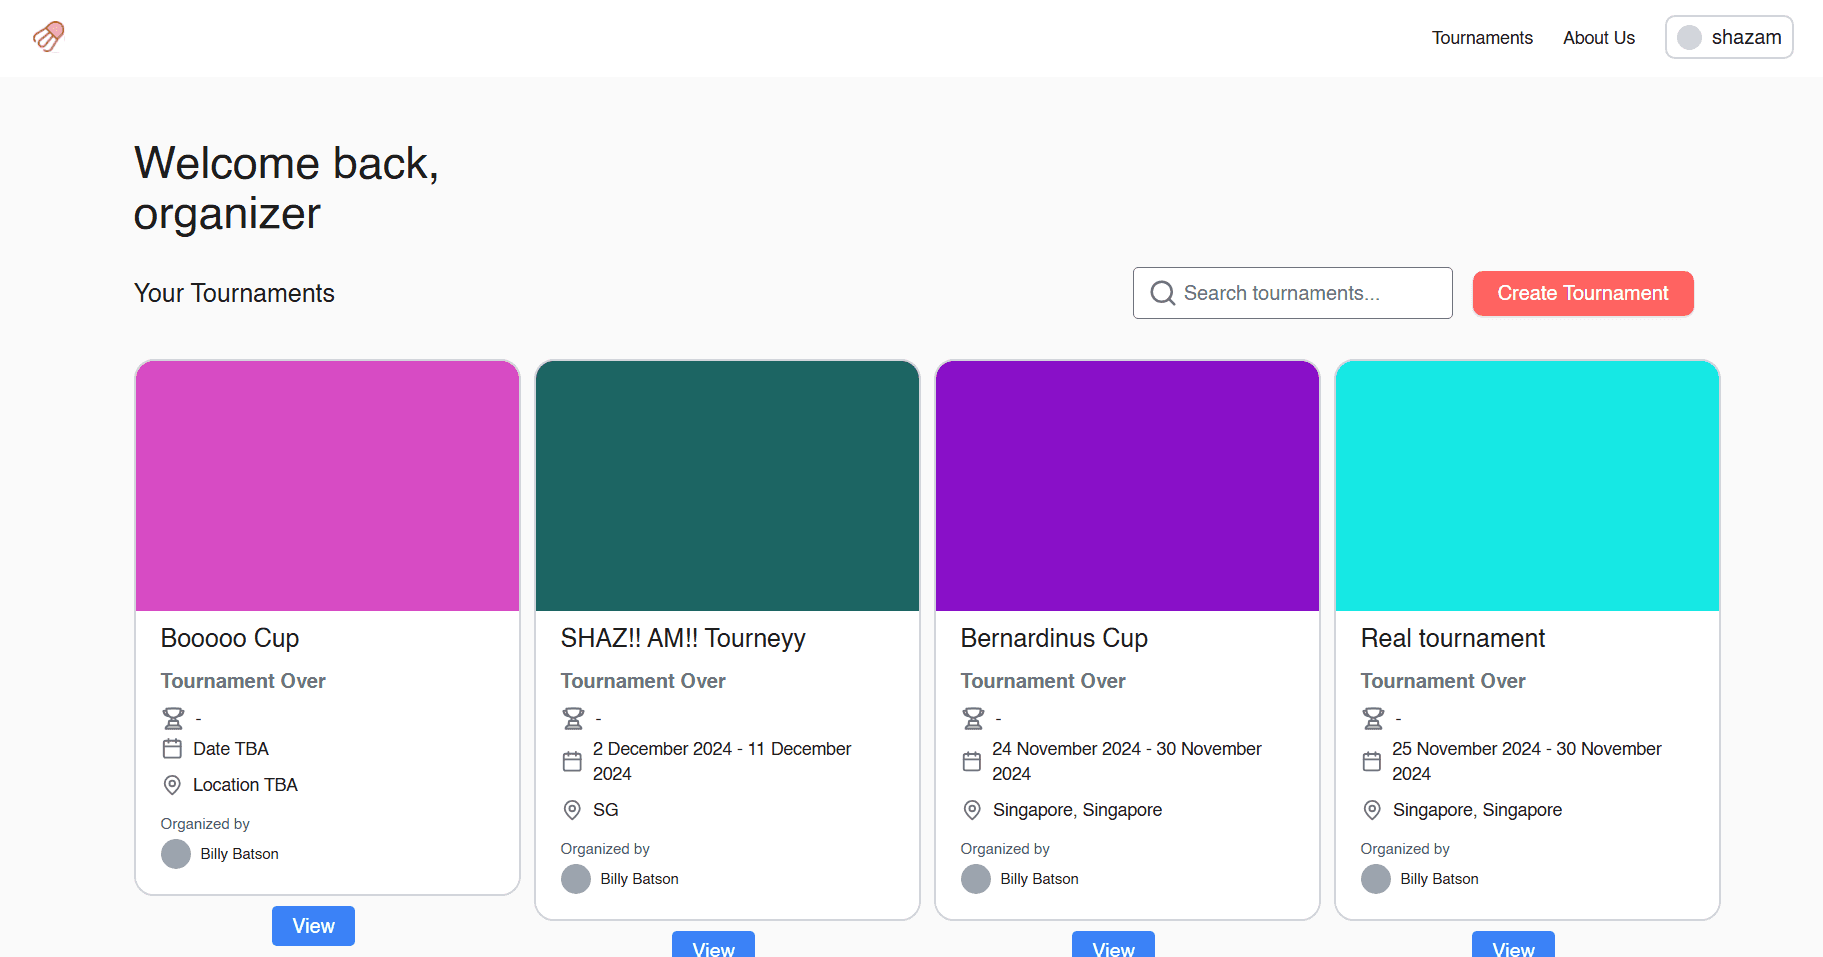Open the Tournaments navigation item
The image size is (1823, 957).
(x=1482, y=38)
